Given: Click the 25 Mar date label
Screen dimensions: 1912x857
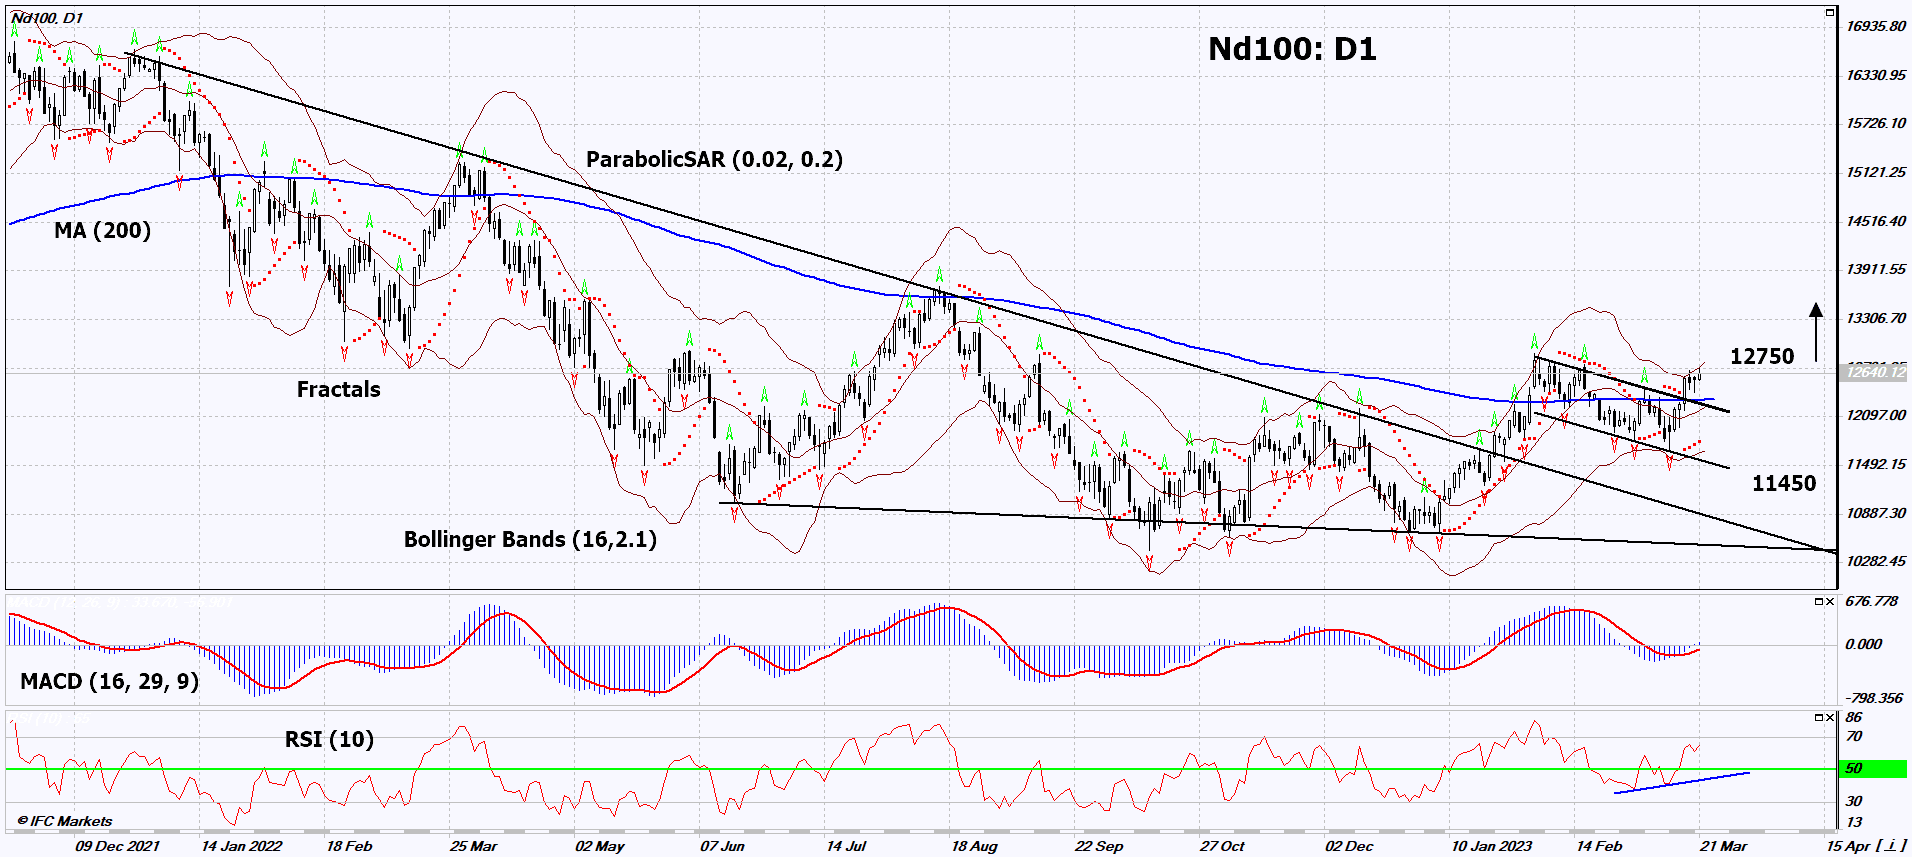Looking at the screenshot, I should point(473,846).
